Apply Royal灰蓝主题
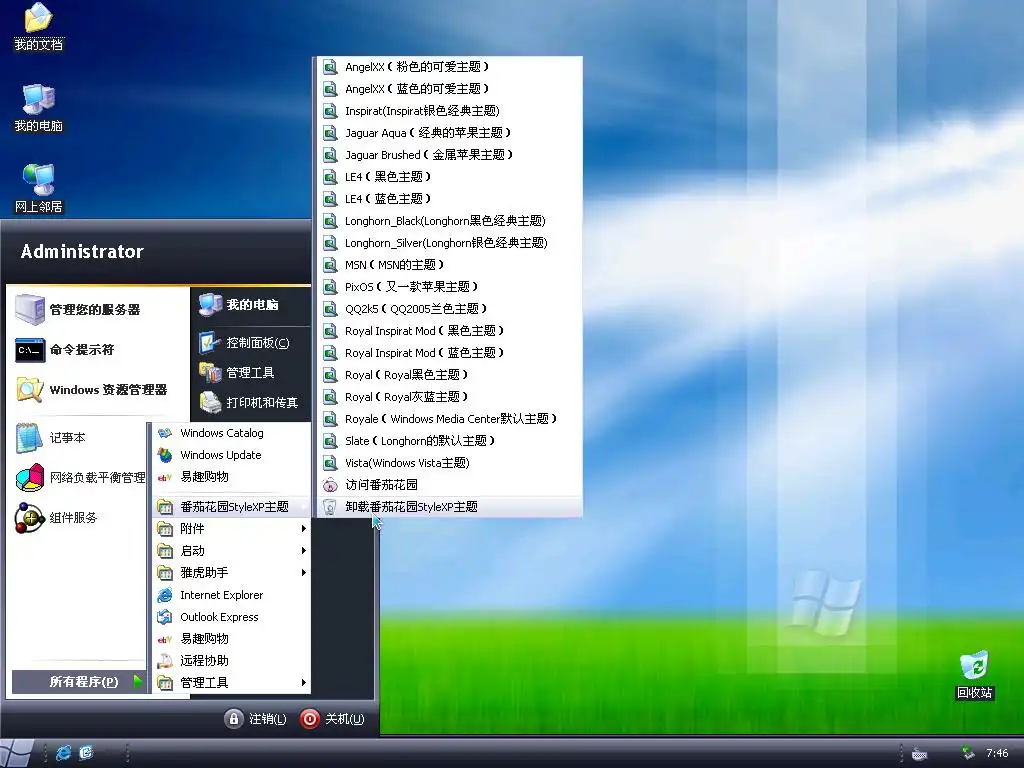1024x768 pixels. pos(449,396)
